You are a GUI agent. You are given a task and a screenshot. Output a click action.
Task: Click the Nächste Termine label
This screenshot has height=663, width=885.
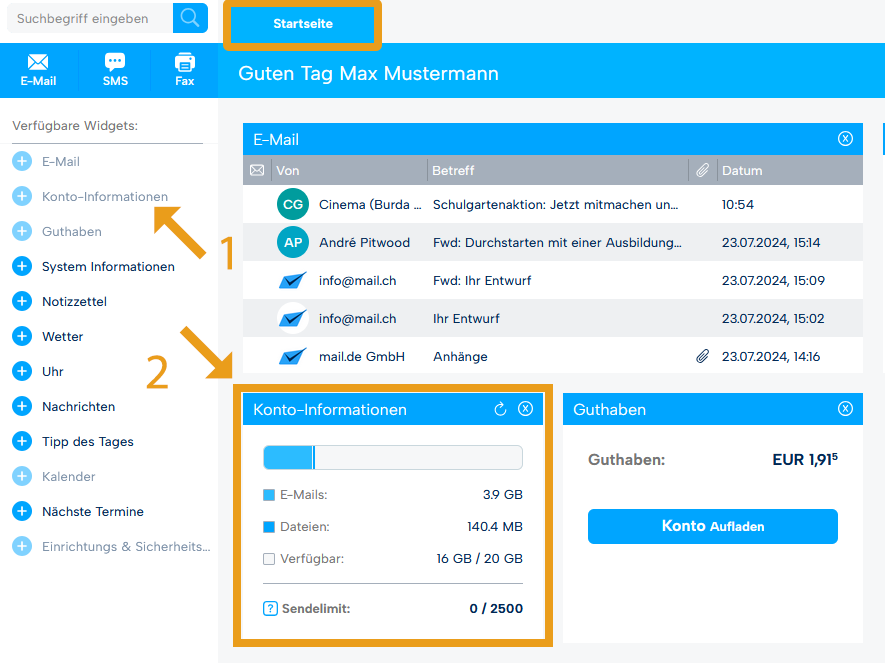click(x=93, y=511)
